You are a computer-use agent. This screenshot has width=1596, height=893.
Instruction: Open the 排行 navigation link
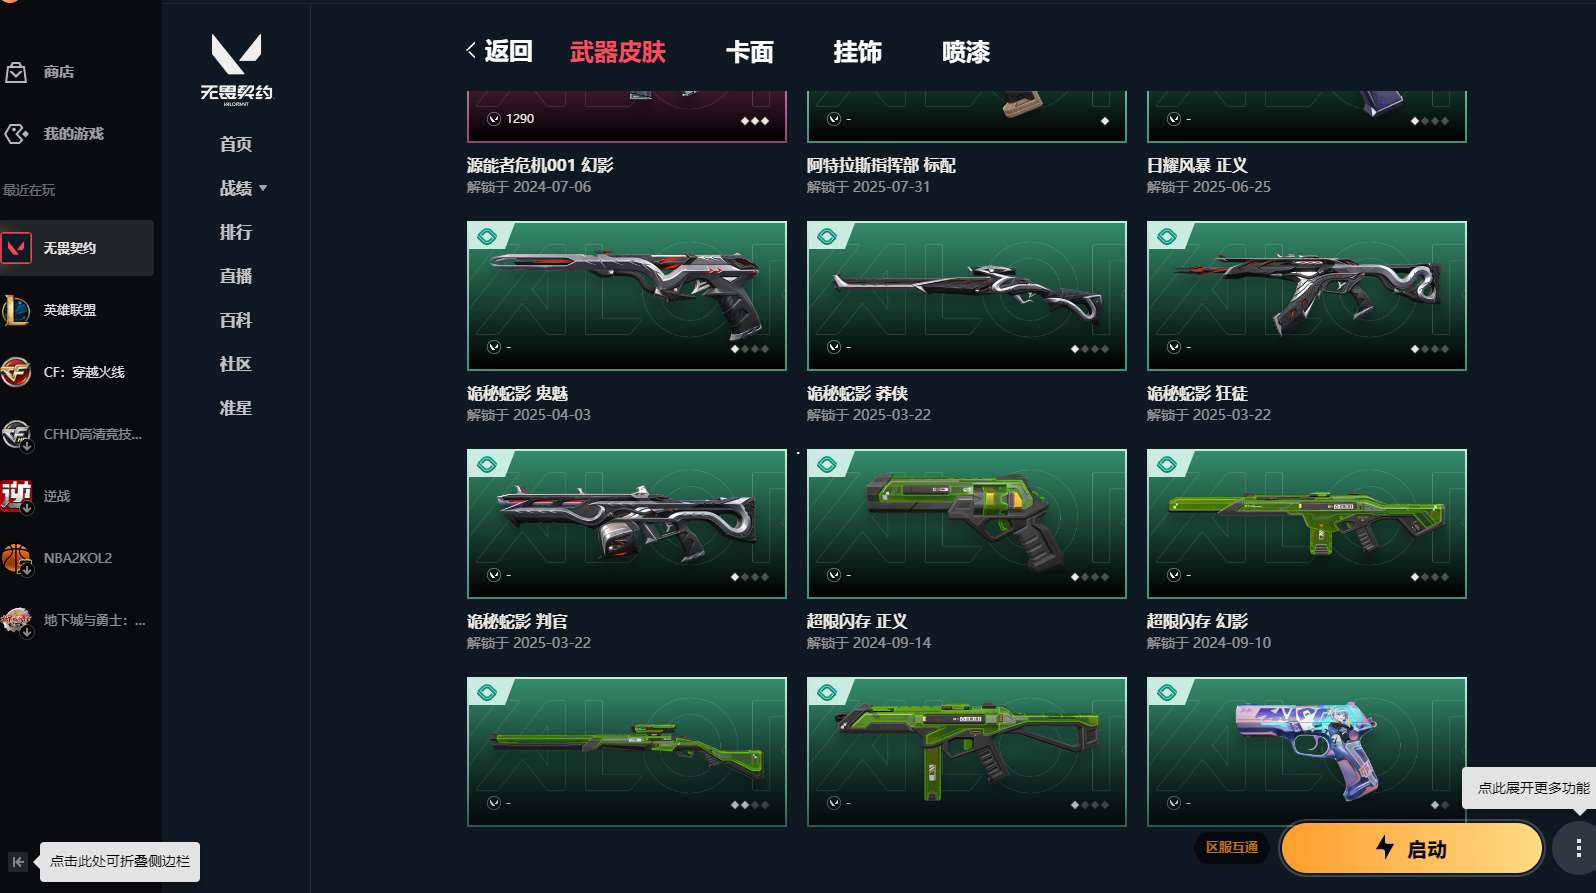tap(236, 232)
